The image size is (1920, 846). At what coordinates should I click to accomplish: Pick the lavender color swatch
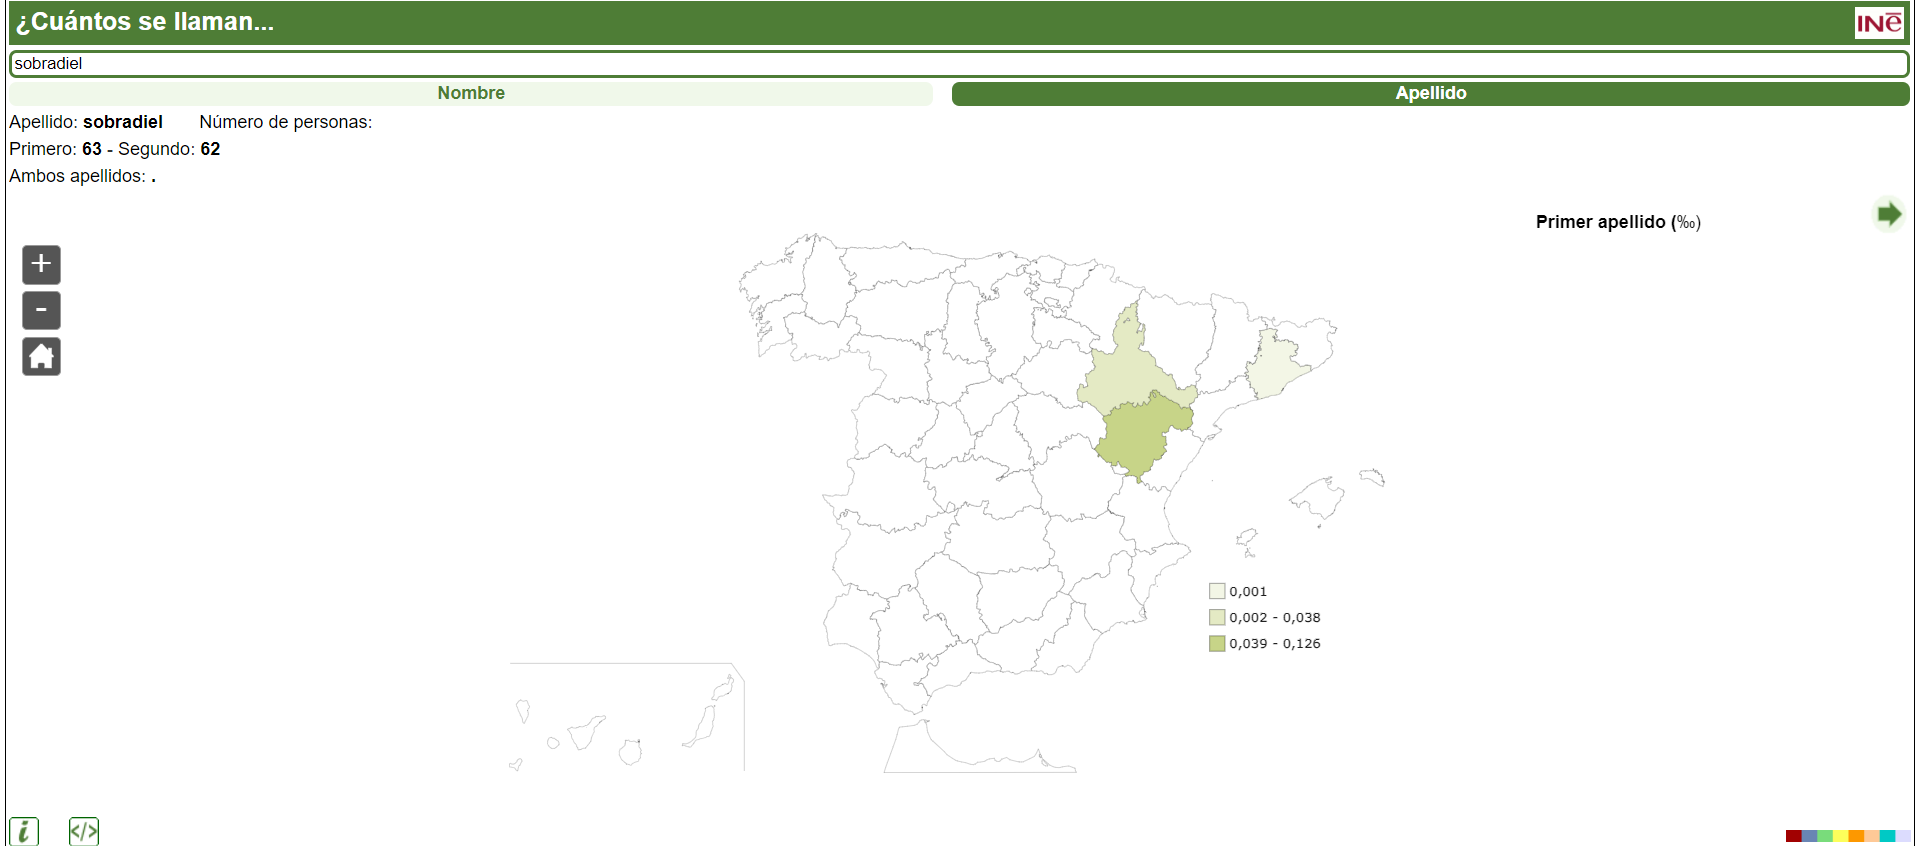[x=1903, y=836]
